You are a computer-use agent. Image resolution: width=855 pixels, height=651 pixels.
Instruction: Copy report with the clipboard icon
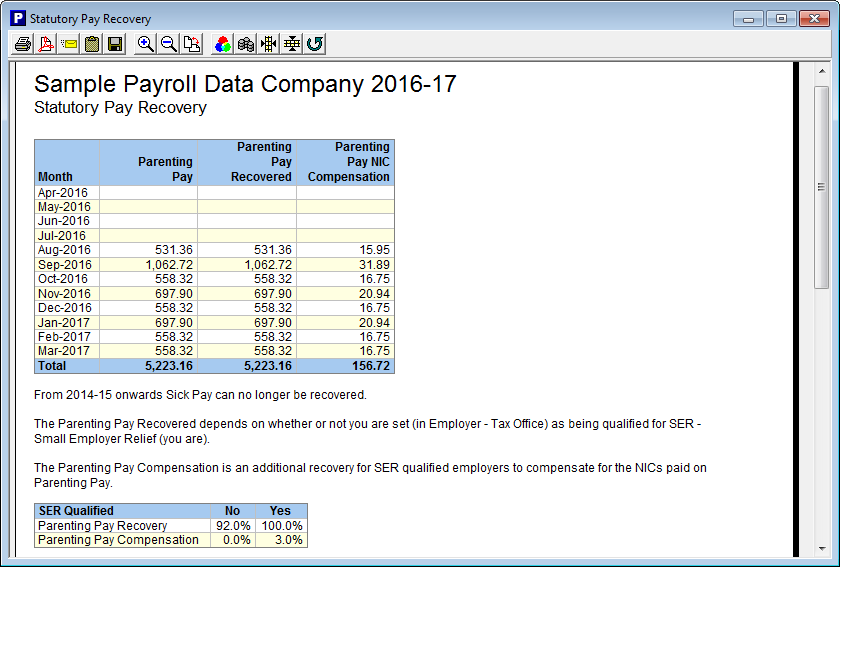point(92,44)
